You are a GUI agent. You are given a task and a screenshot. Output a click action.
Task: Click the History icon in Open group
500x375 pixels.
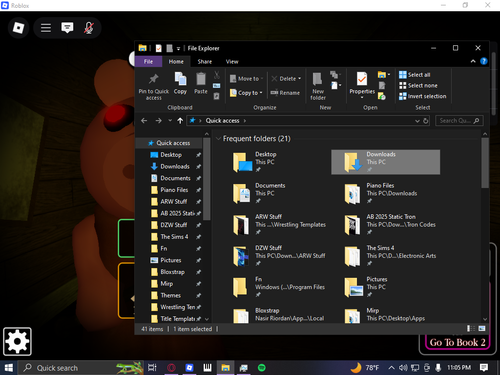[382, 97]
